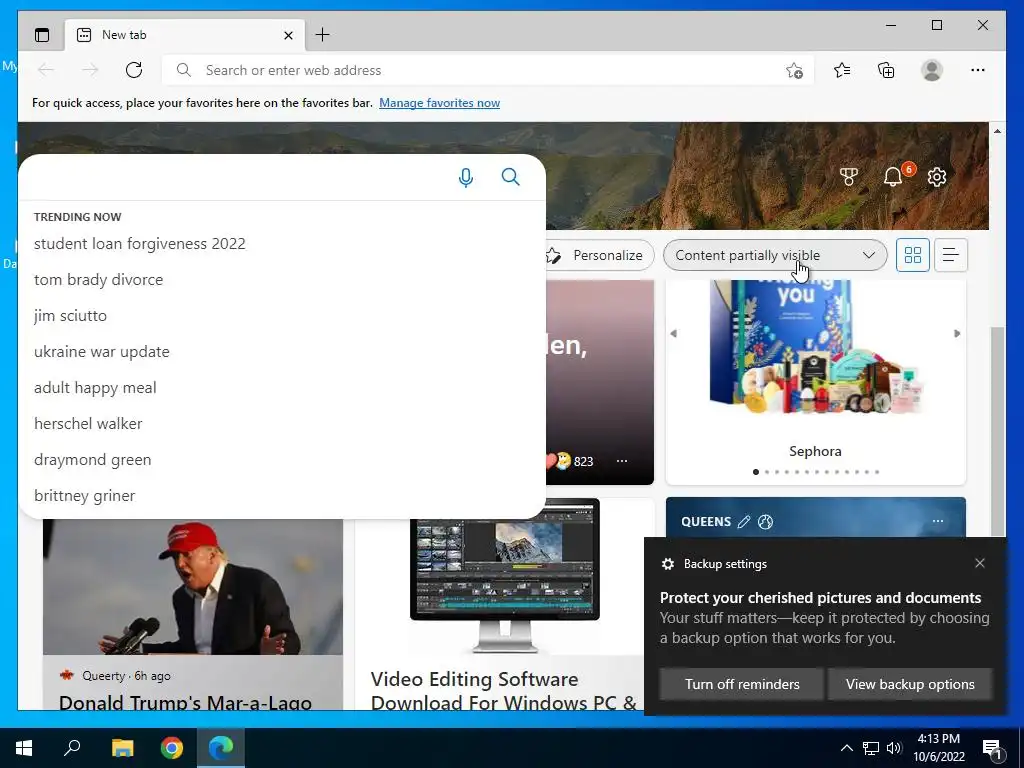Open the video editing monitor thumbnail

pyautogui.click(x=504, y=575)
